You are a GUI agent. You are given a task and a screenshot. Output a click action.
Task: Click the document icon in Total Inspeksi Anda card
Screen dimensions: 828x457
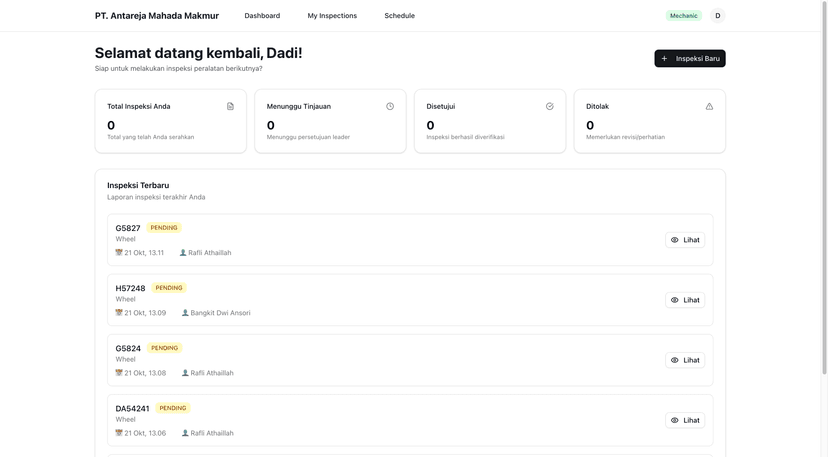click(230, 106)
